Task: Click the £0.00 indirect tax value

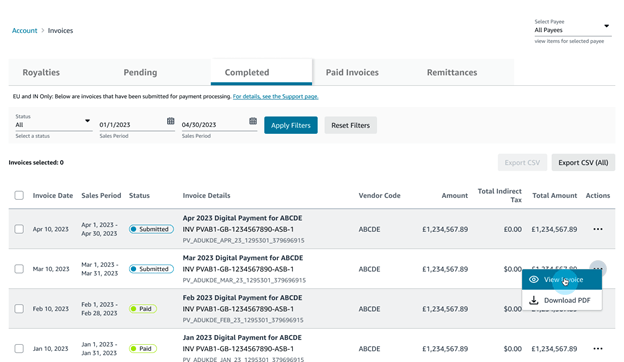Action: [x=513, y=229]
